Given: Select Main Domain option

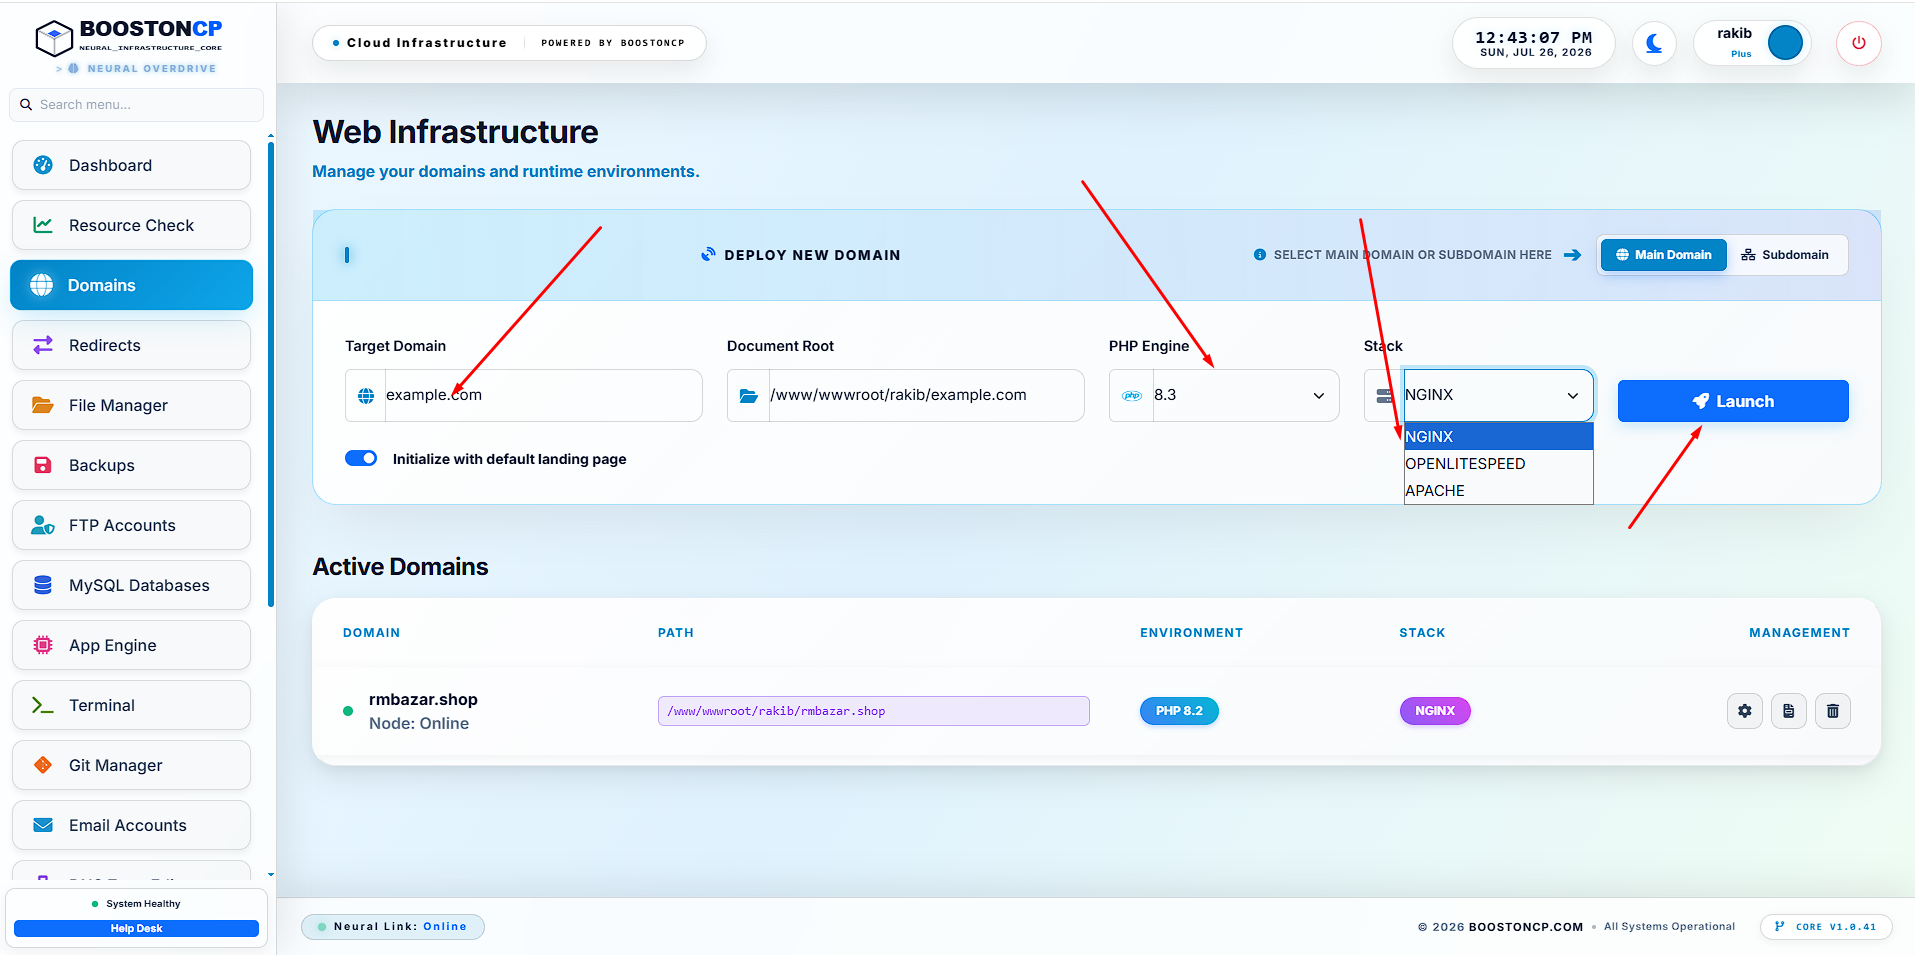Looking at the screenshot, I should [x=1663, y=255].
